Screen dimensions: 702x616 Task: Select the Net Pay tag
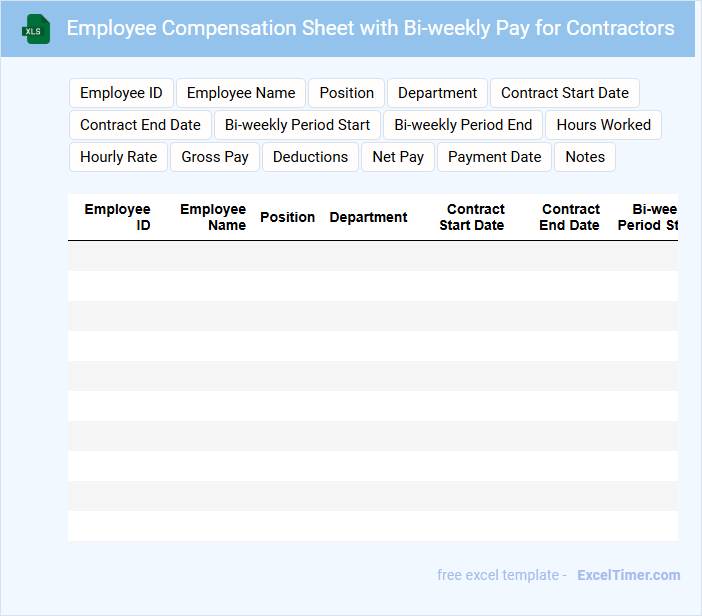click(398, 157)
